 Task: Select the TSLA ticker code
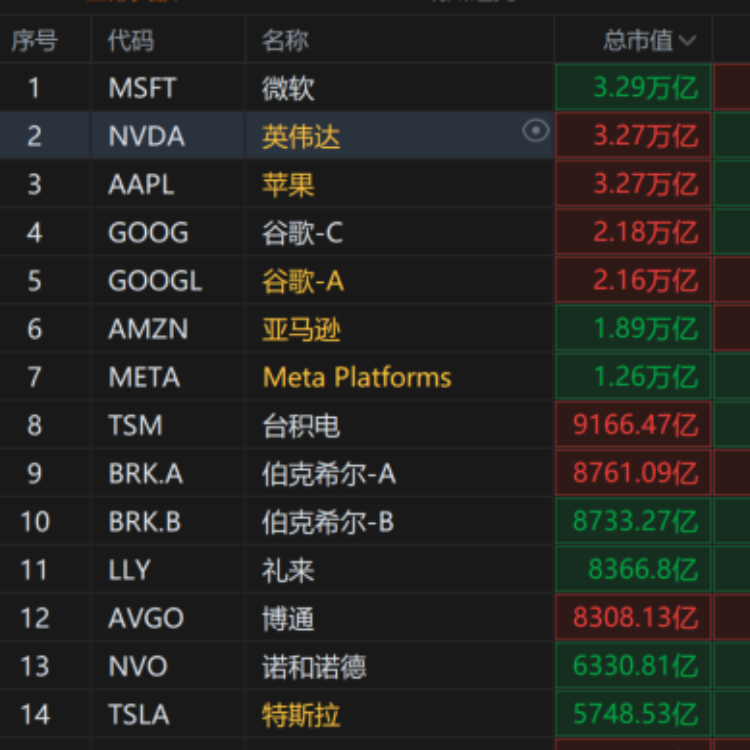(x=139, y=714)
